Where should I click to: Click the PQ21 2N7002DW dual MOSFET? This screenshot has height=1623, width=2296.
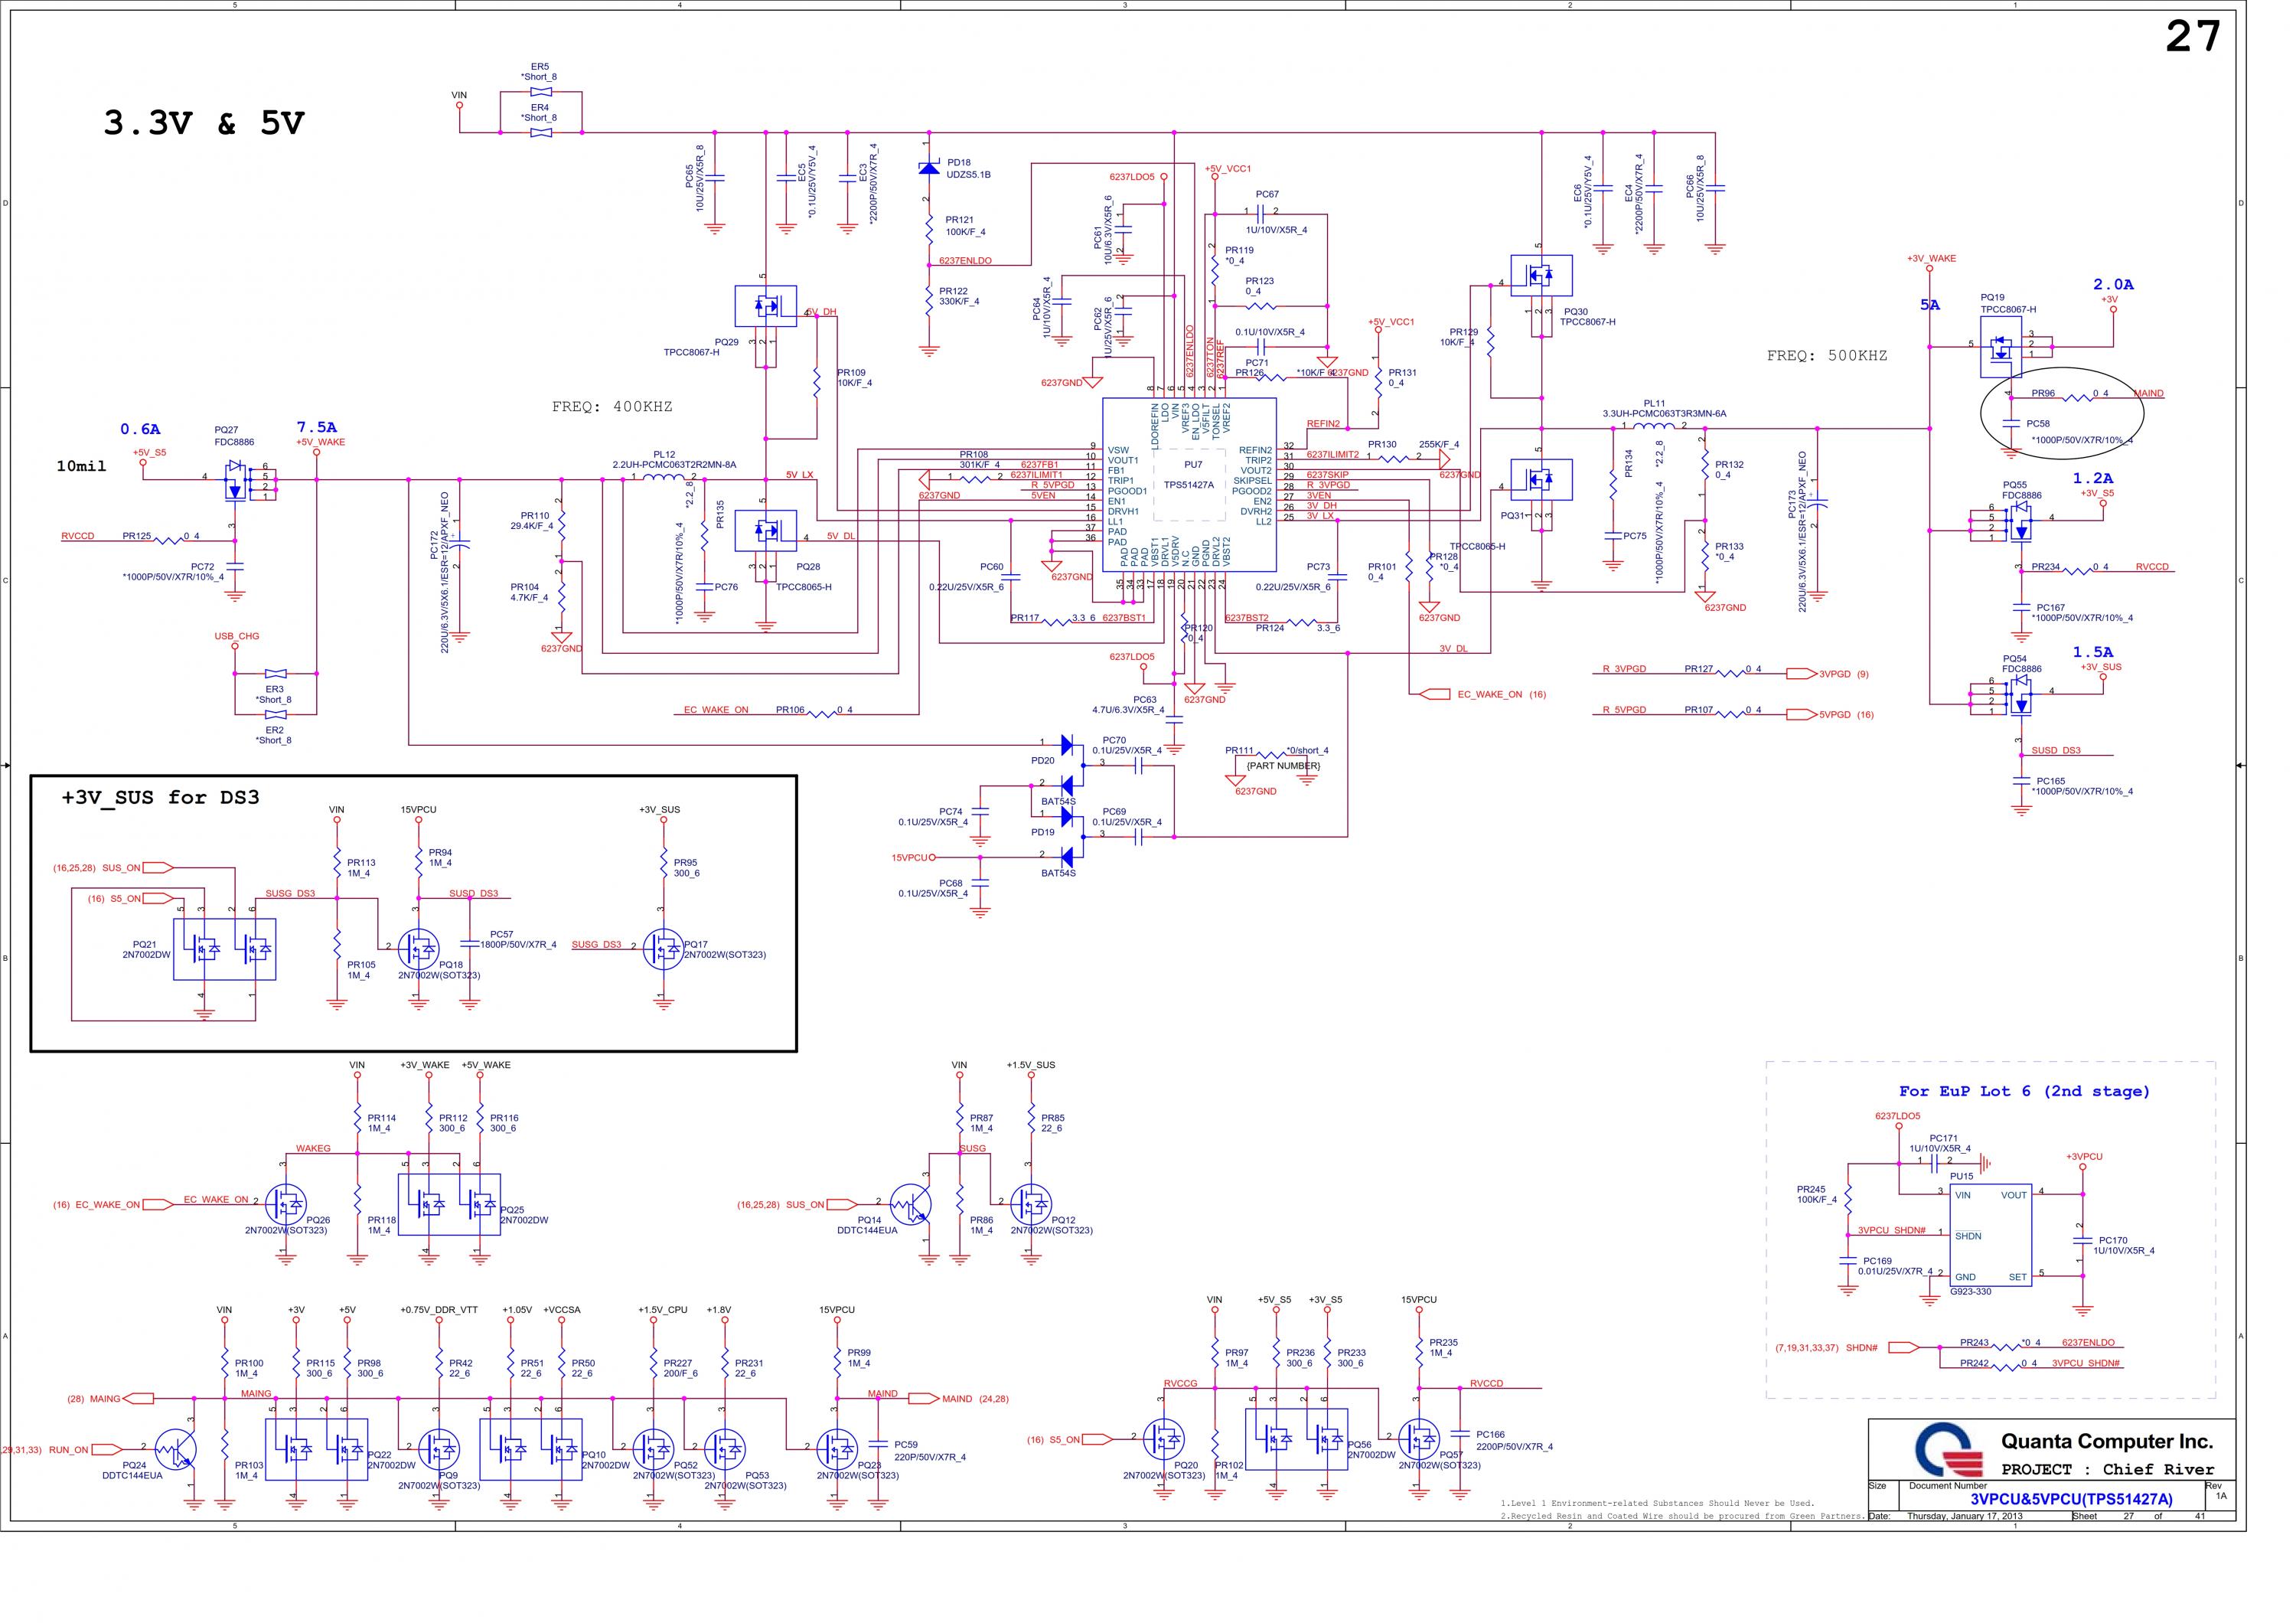(x=224, y=949)
